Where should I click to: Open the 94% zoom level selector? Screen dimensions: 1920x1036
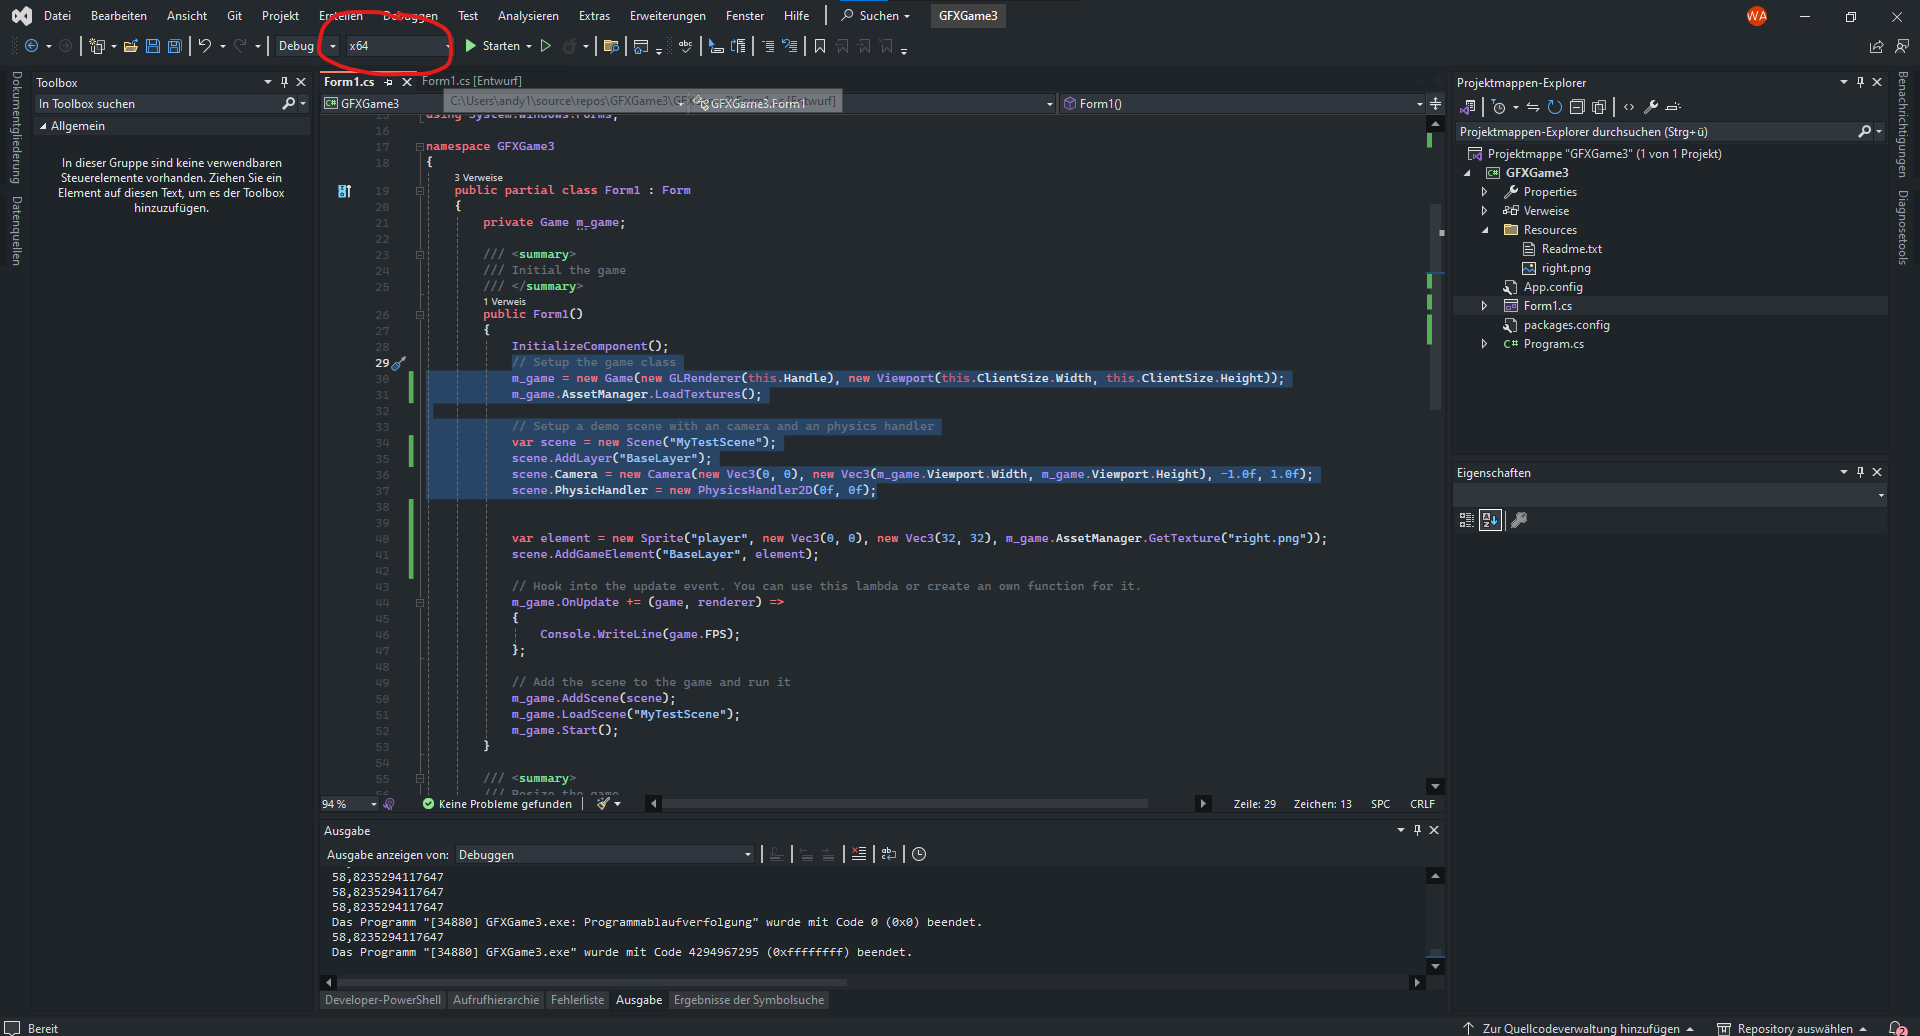pos(340,803)
